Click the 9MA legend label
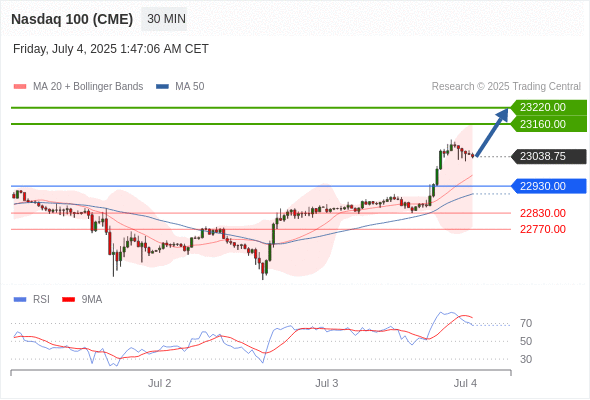This screenshot has width=590, height=400. [x=92, y=300]
